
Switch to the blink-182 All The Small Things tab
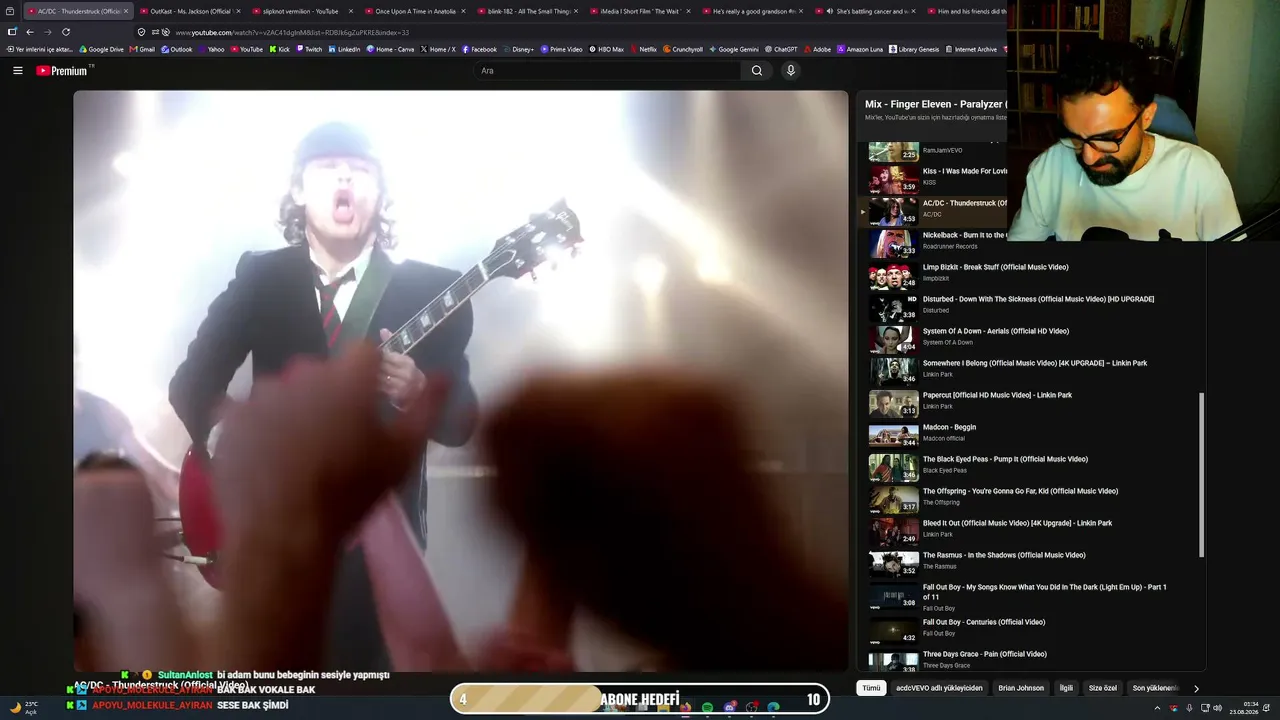click(526, 11)
